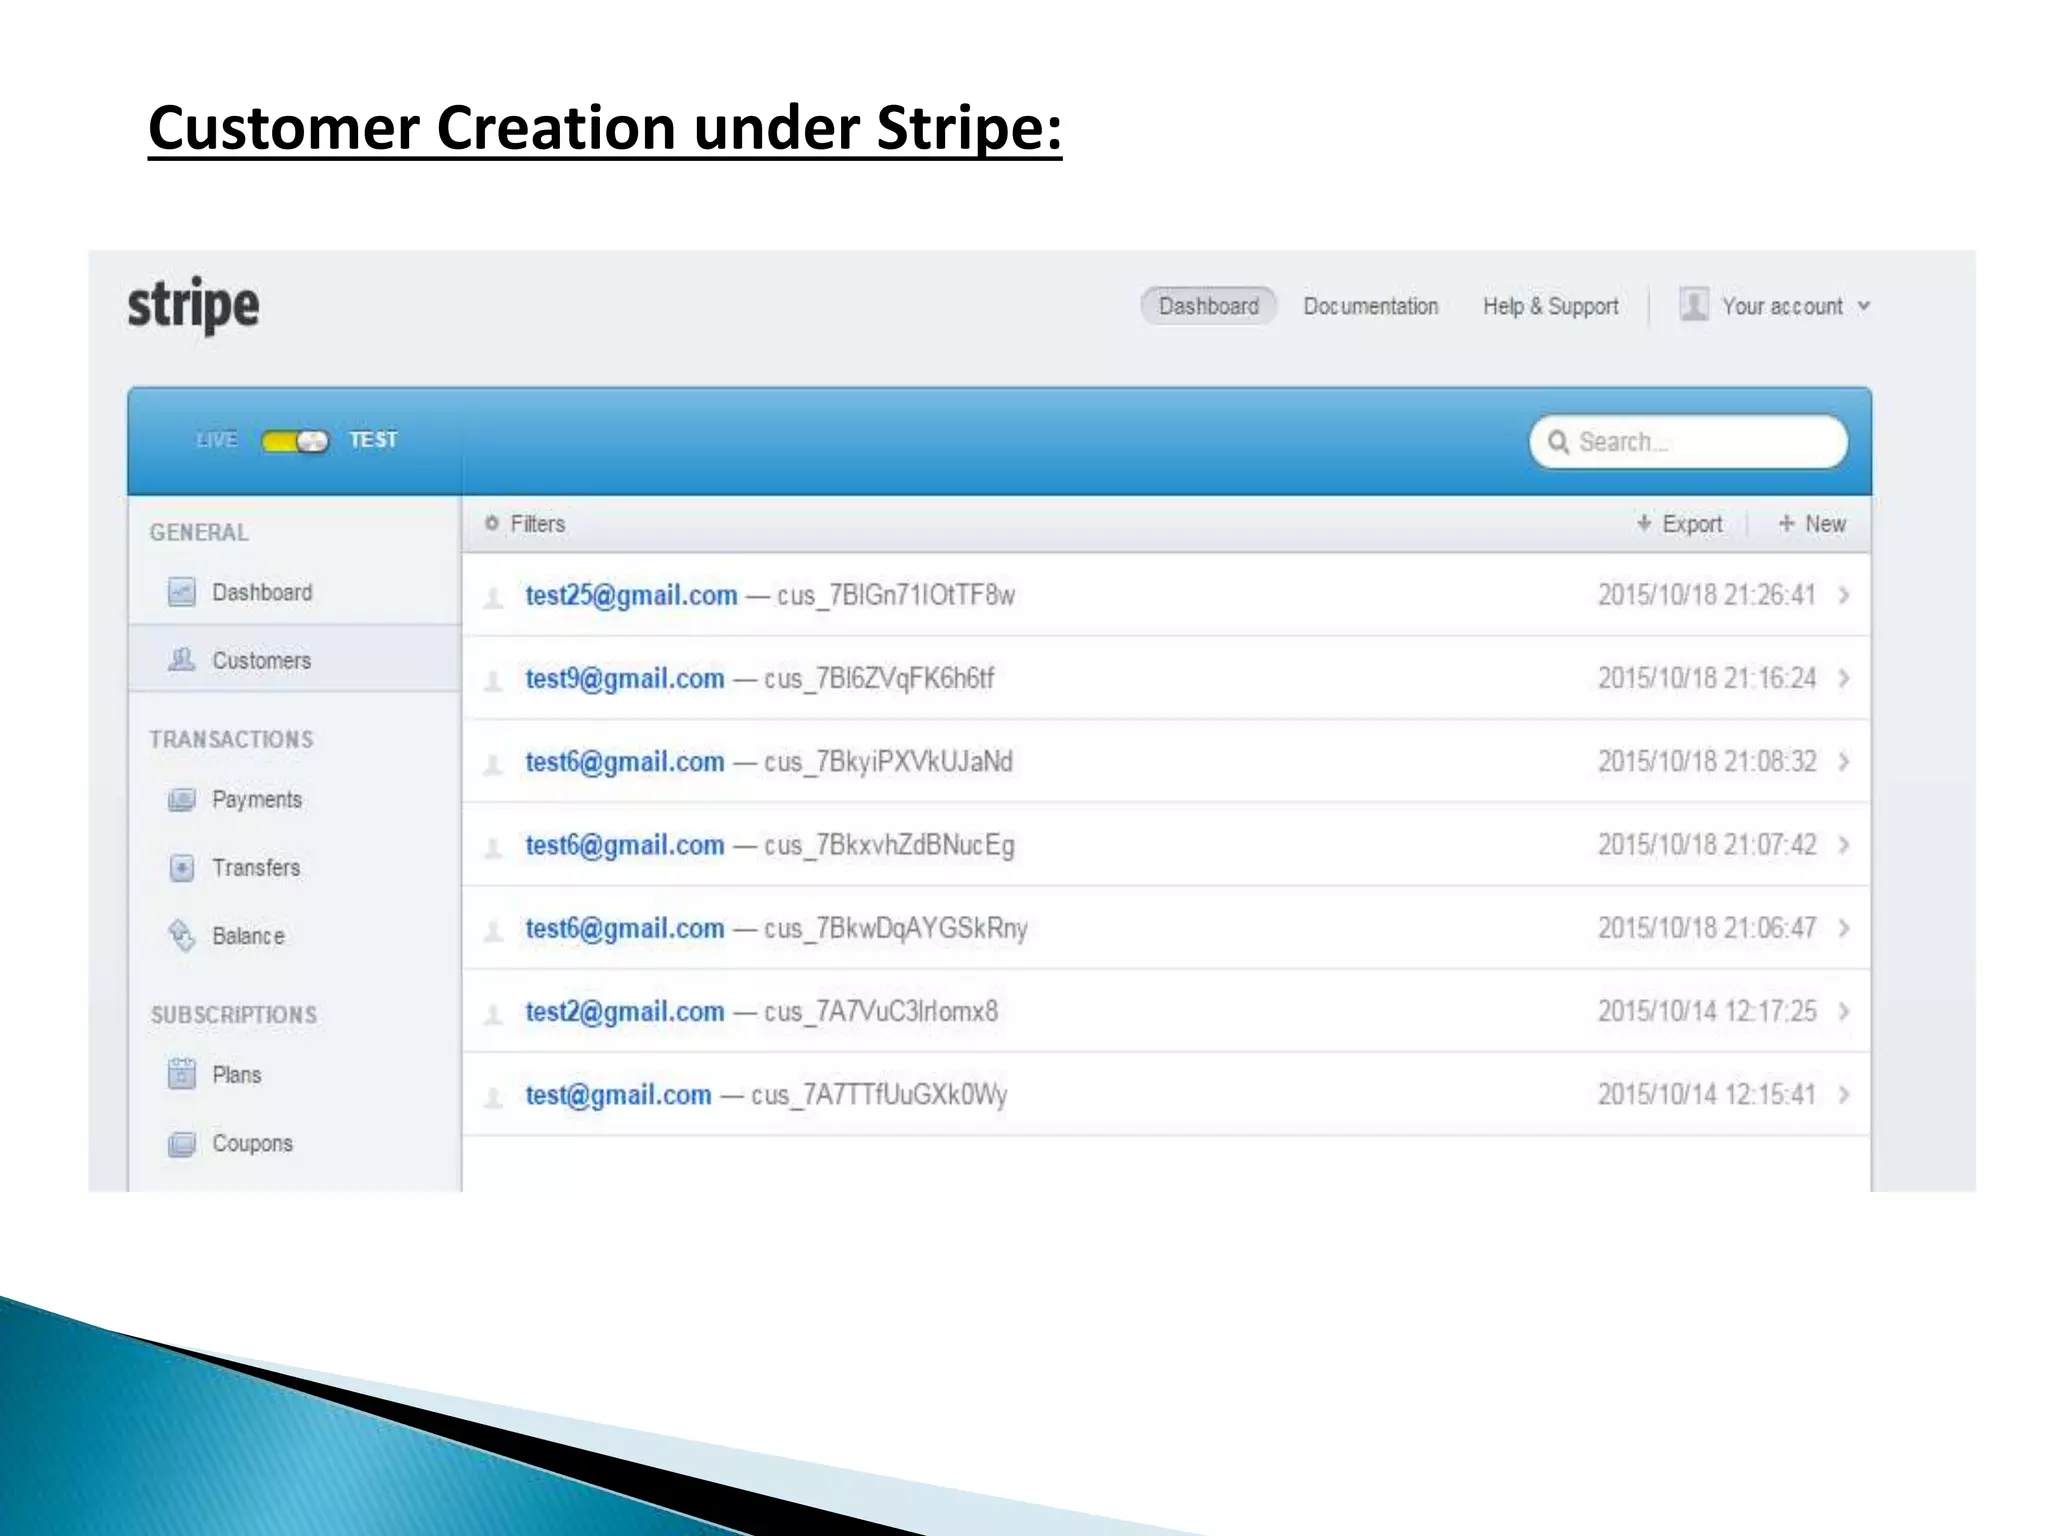Click the plus icon beside New
This screenshot has width=2048, height=1536.
(x=1786, y=523)
